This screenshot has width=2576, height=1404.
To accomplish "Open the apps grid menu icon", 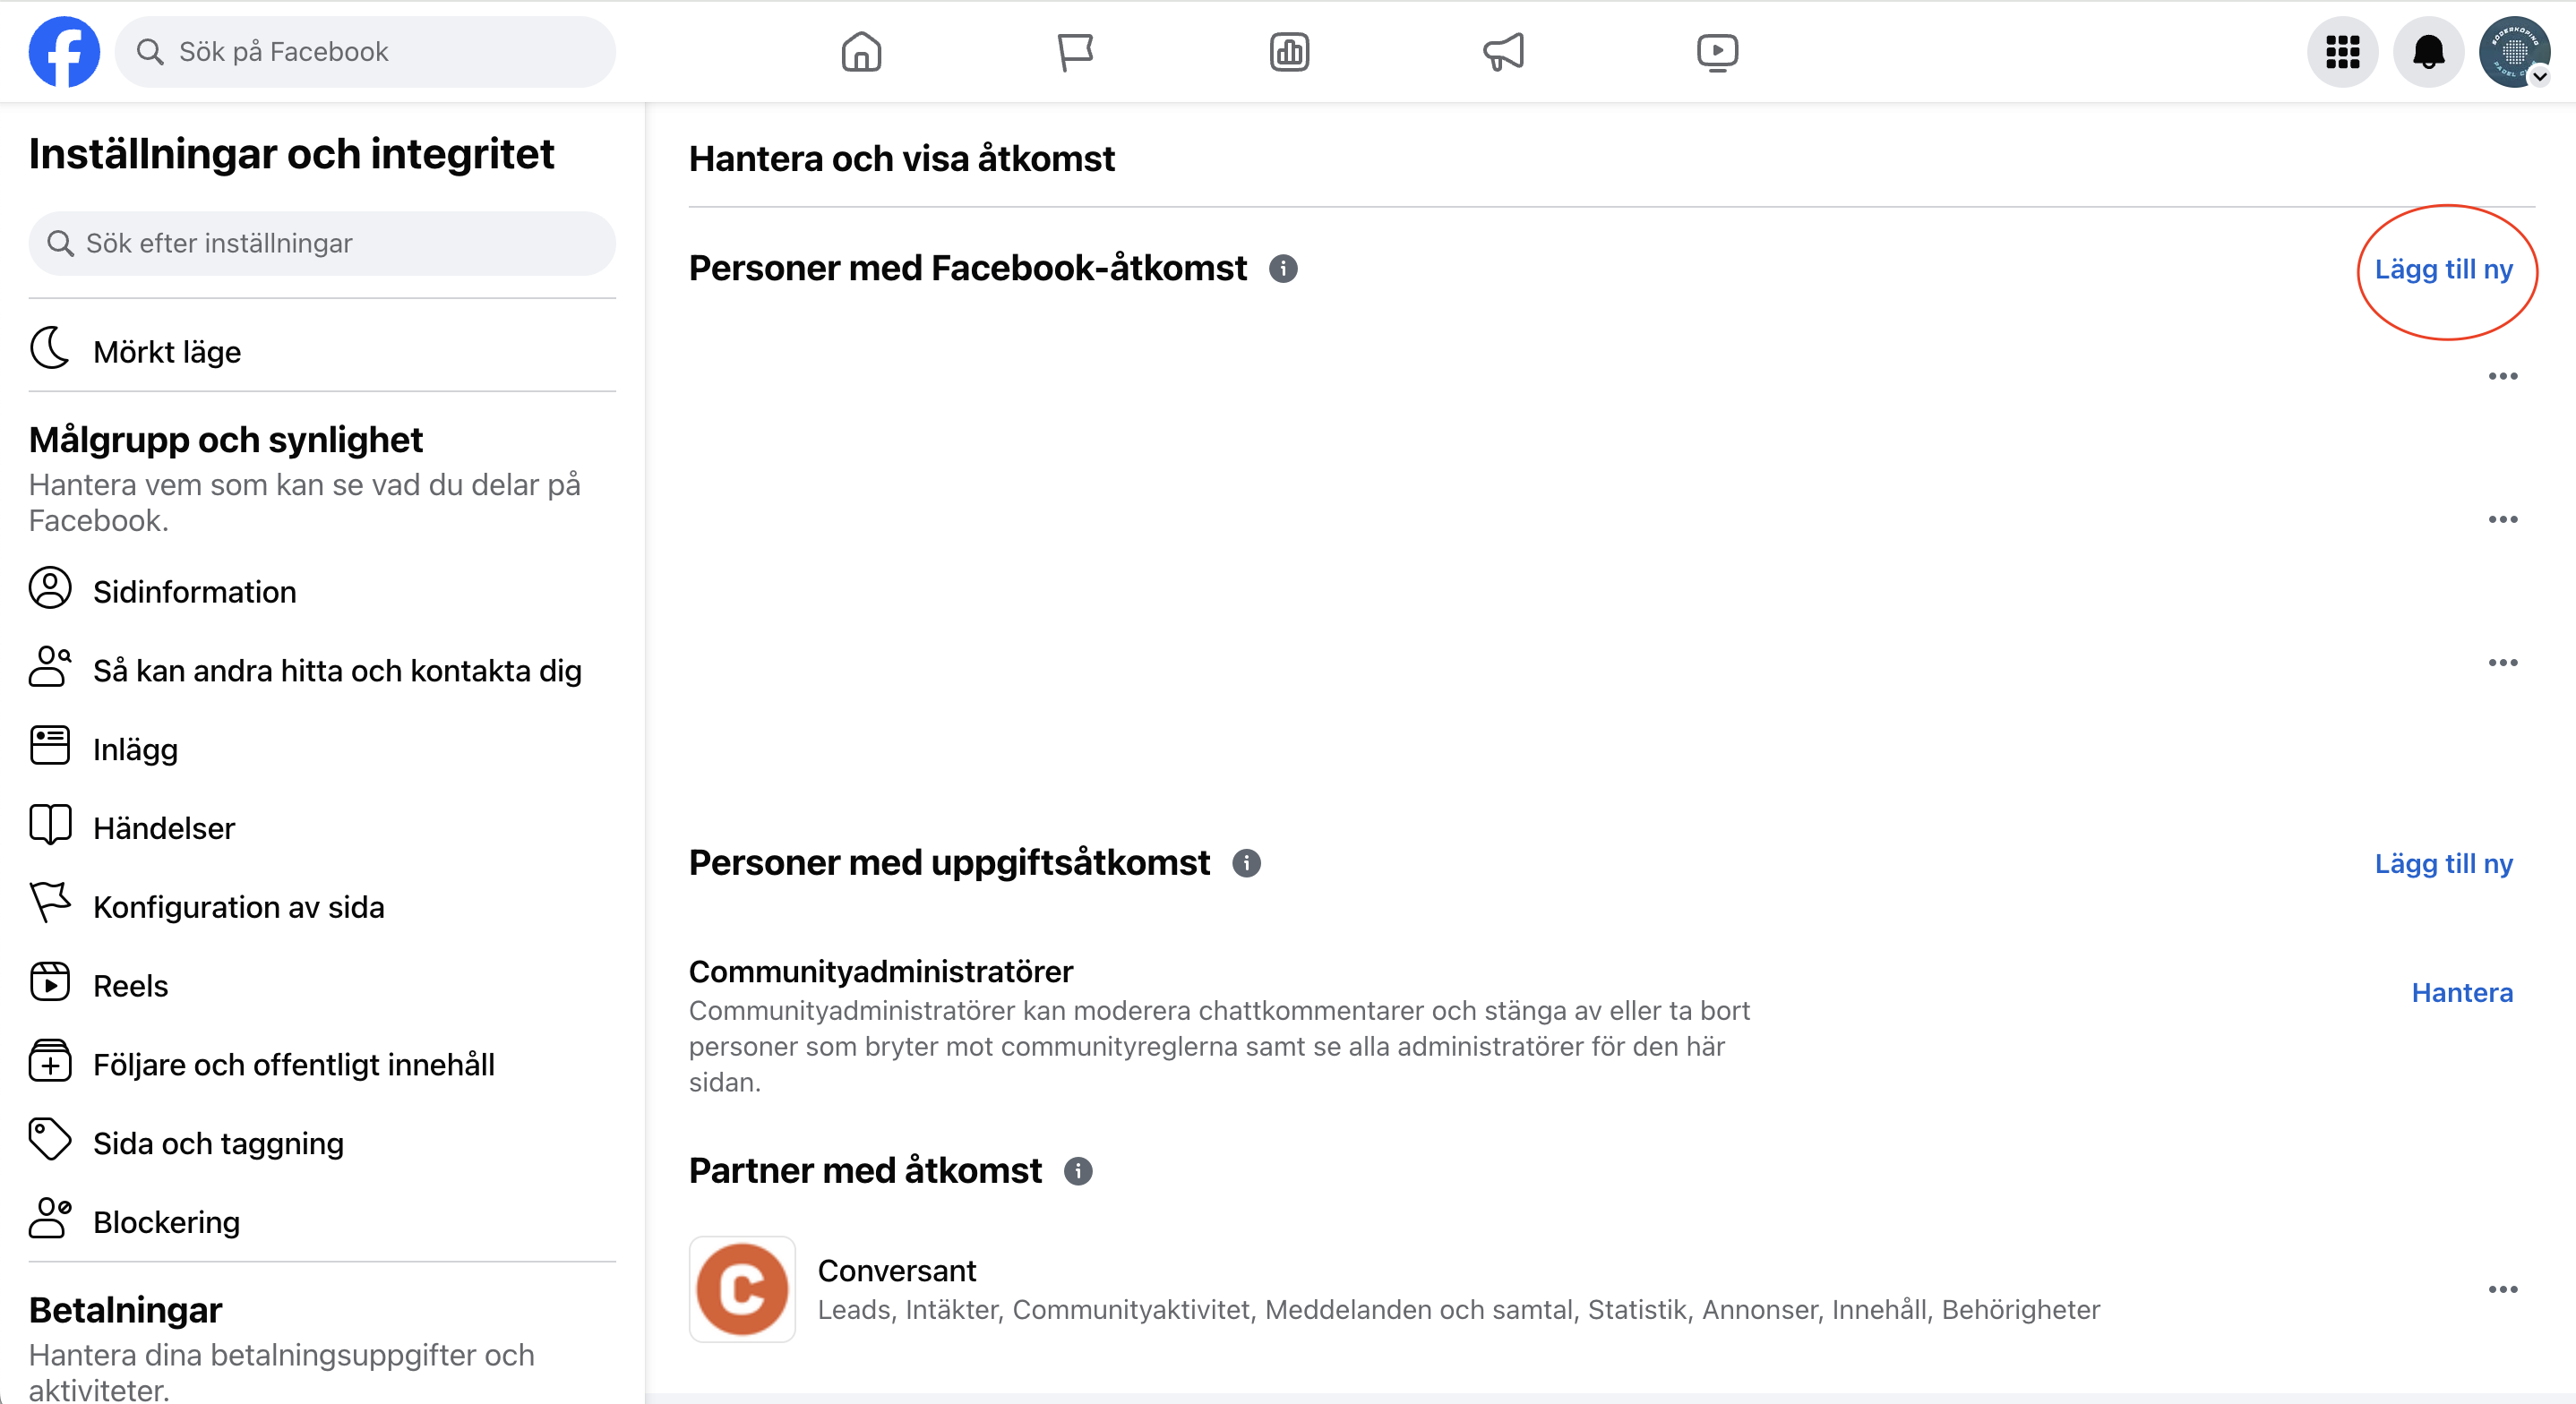I will [x=2342, y=52].
